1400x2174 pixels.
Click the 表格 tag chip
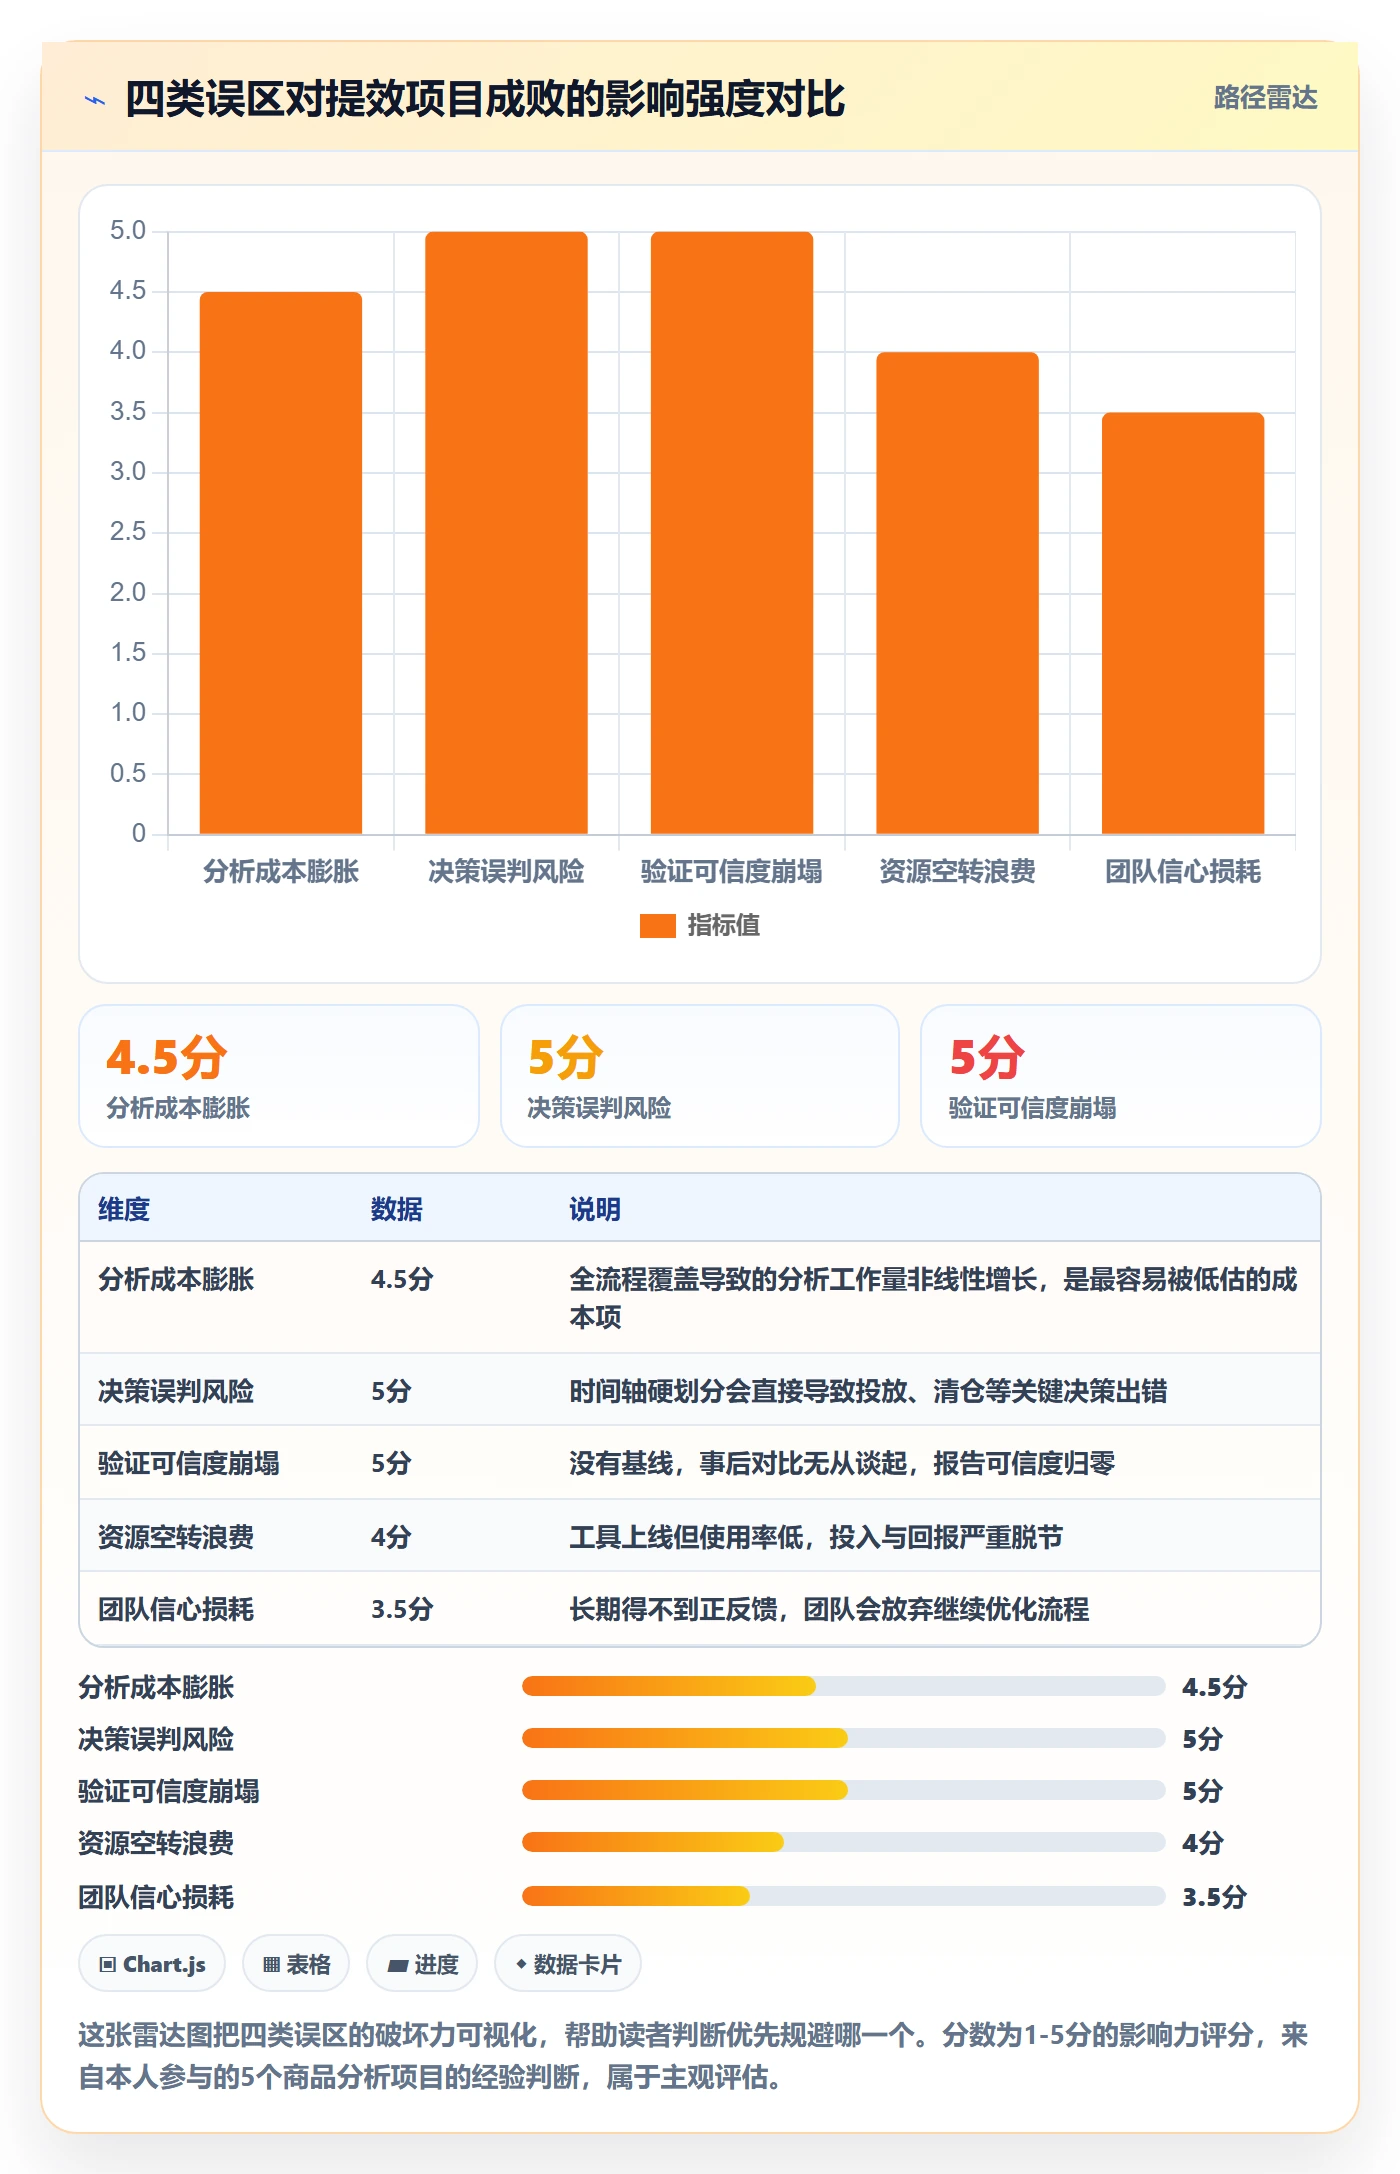coord(296,1964)
